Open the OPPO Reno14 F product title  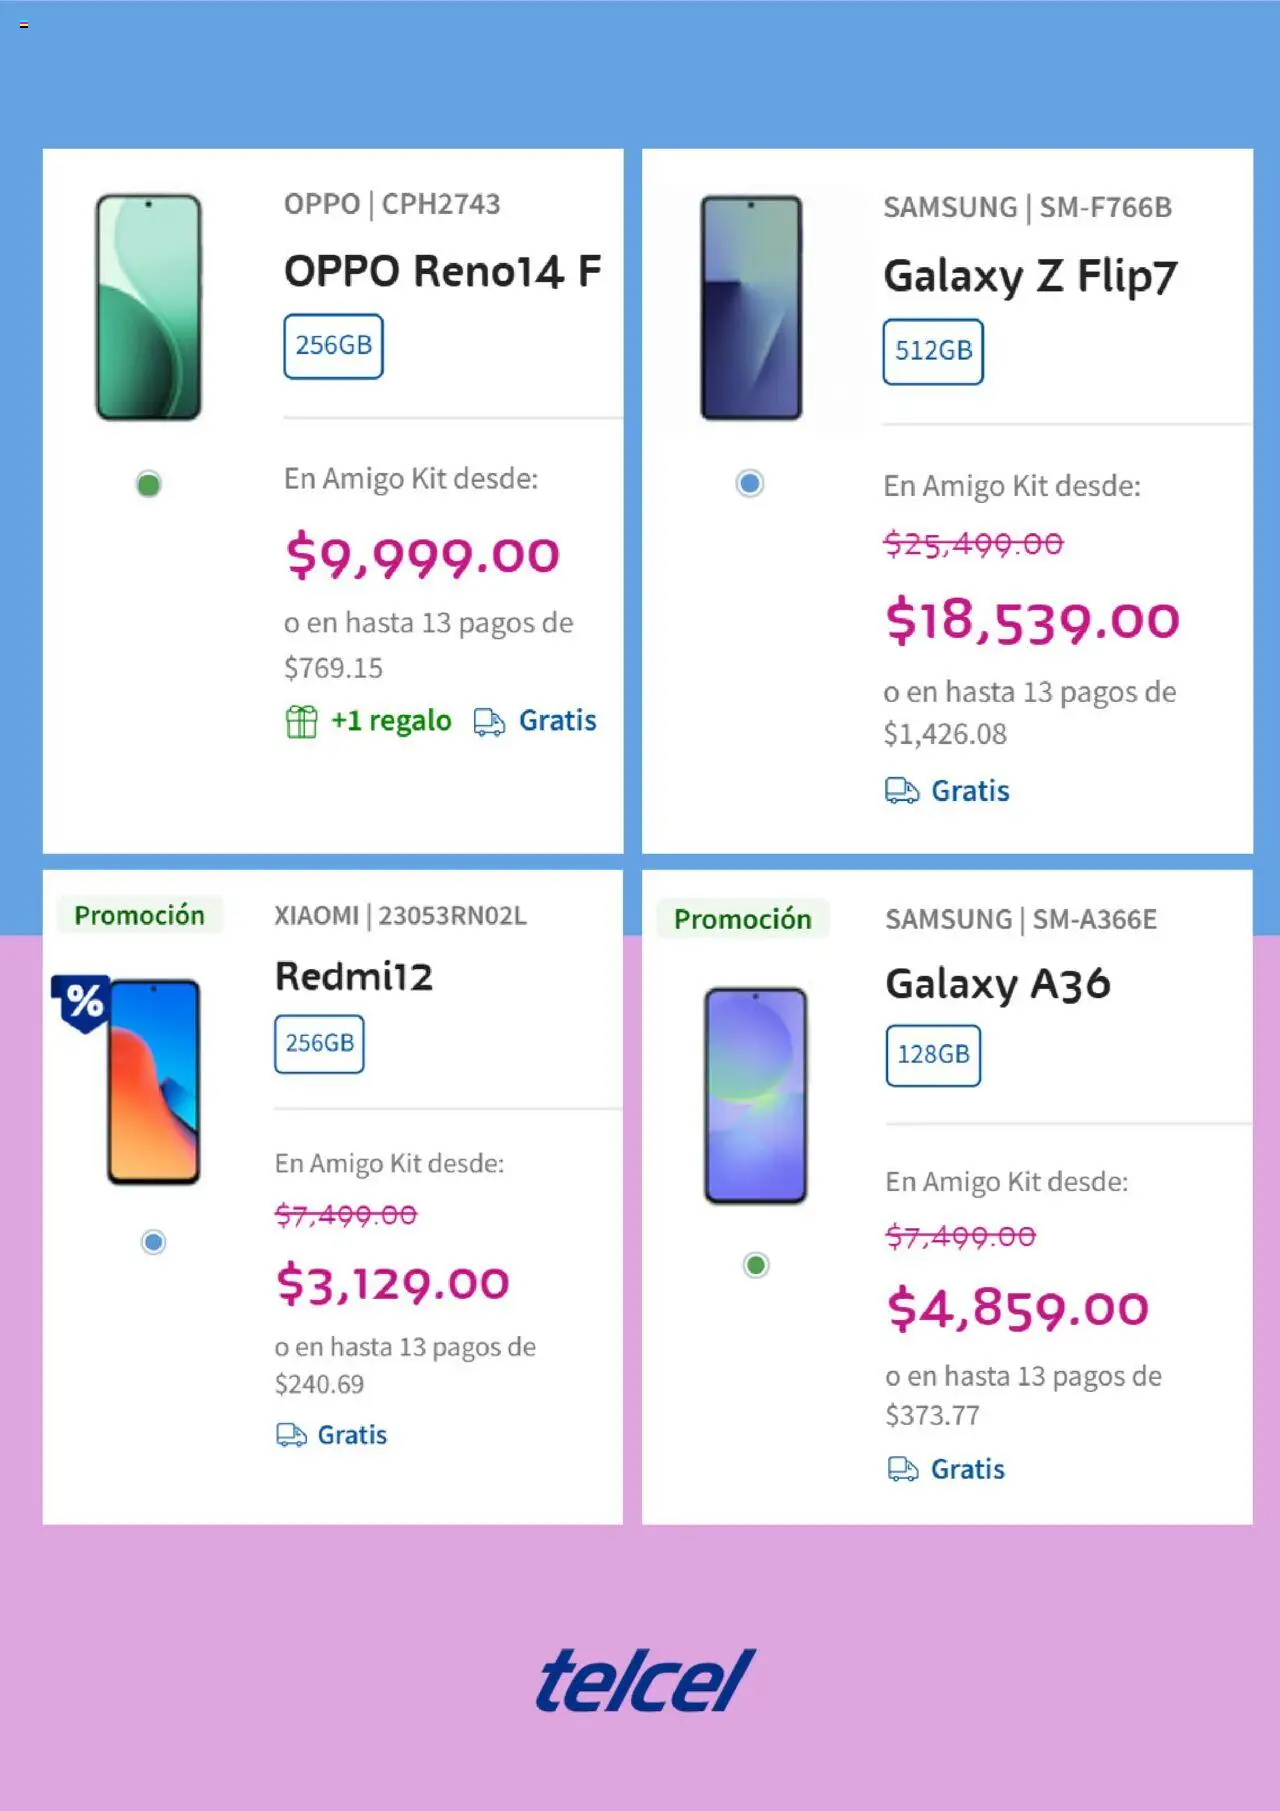pyautogui.click(x=442, y=271)
